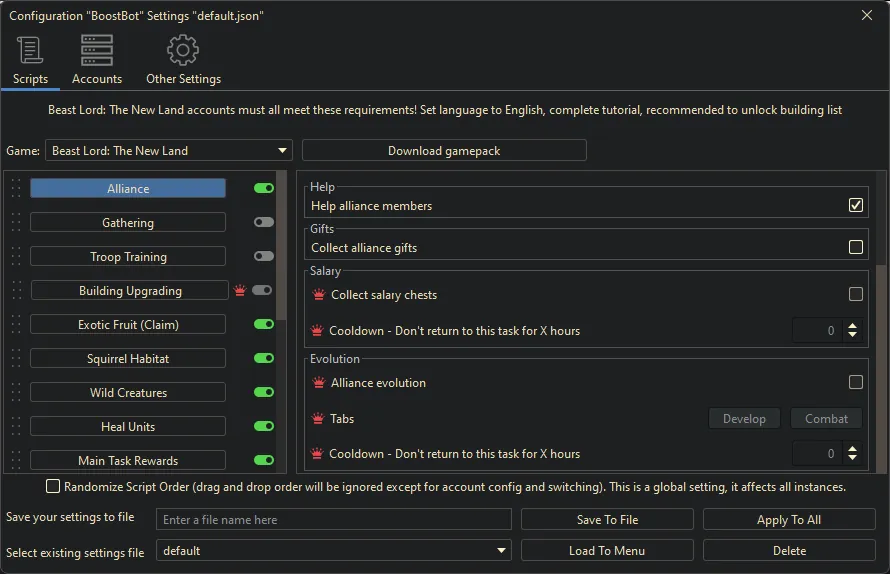Viewport: 890px width, 574px height.
Task: Enable the Gathering script switch
Action: coord(264,222)
